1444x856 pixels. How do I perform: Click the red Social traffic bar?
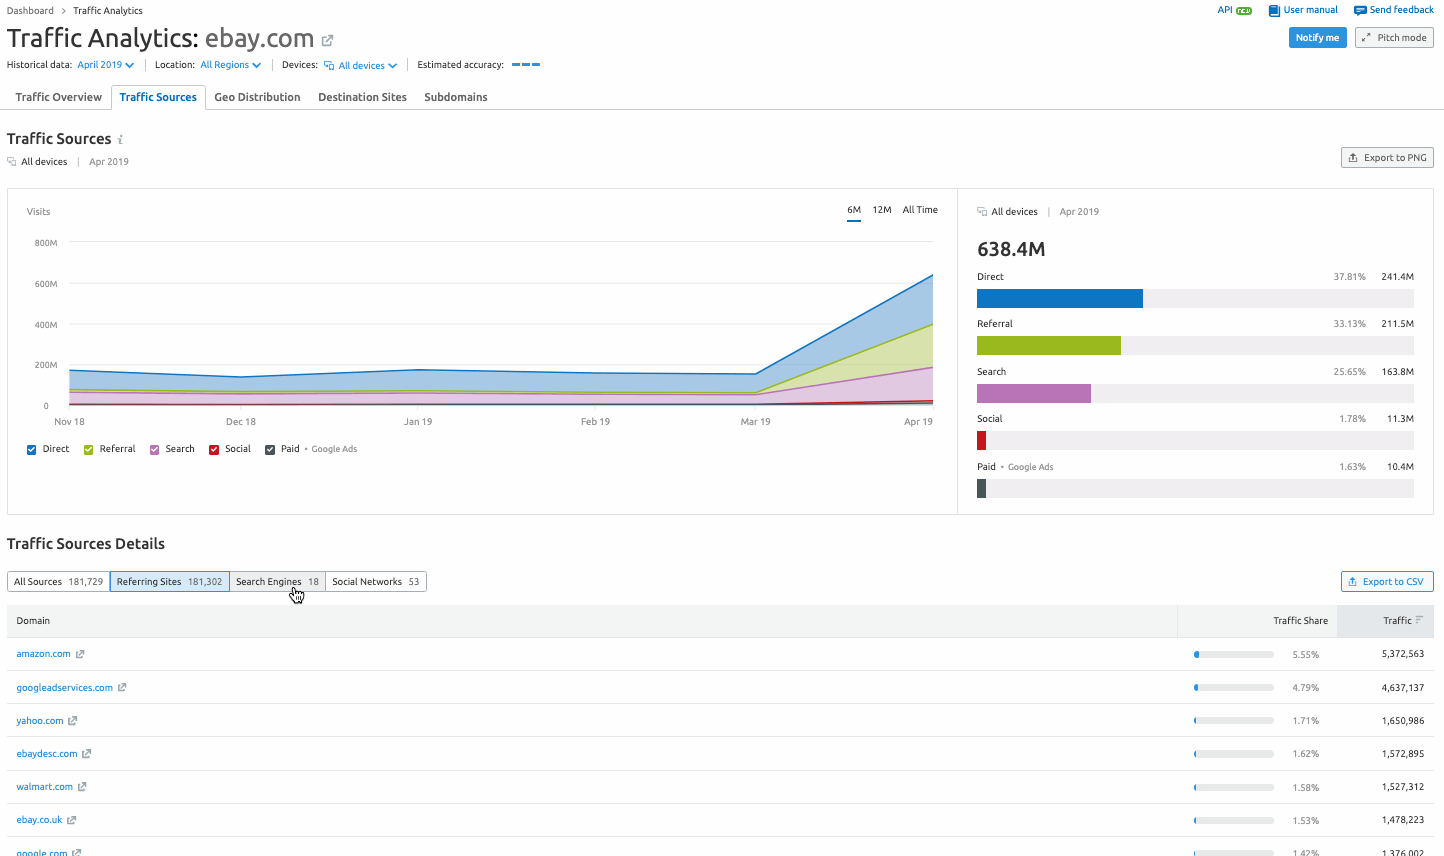[x=981, y=441]
